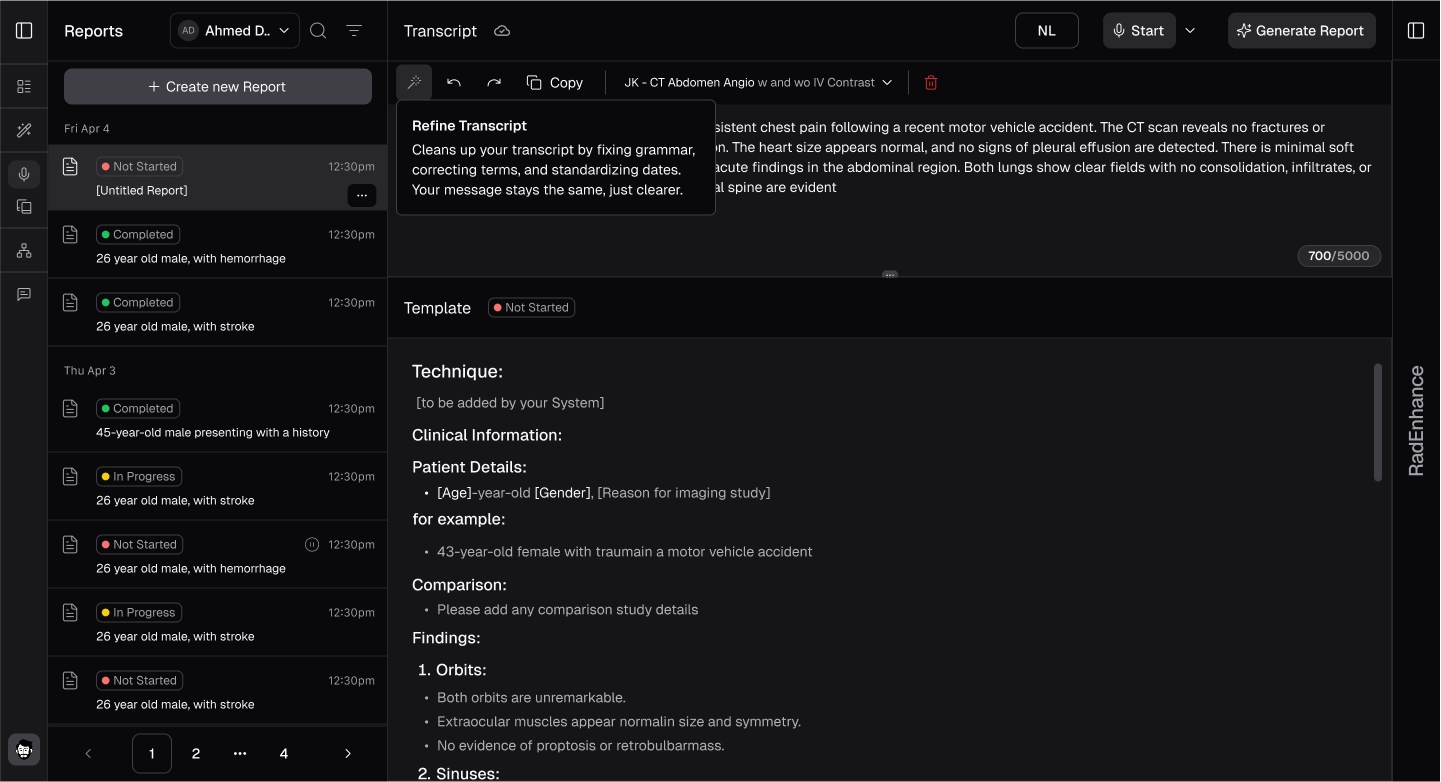Click document icon of Untitled Report
Image resolution: width=1441 pixels, height=782 pixels.
click(x=70, y=167)
